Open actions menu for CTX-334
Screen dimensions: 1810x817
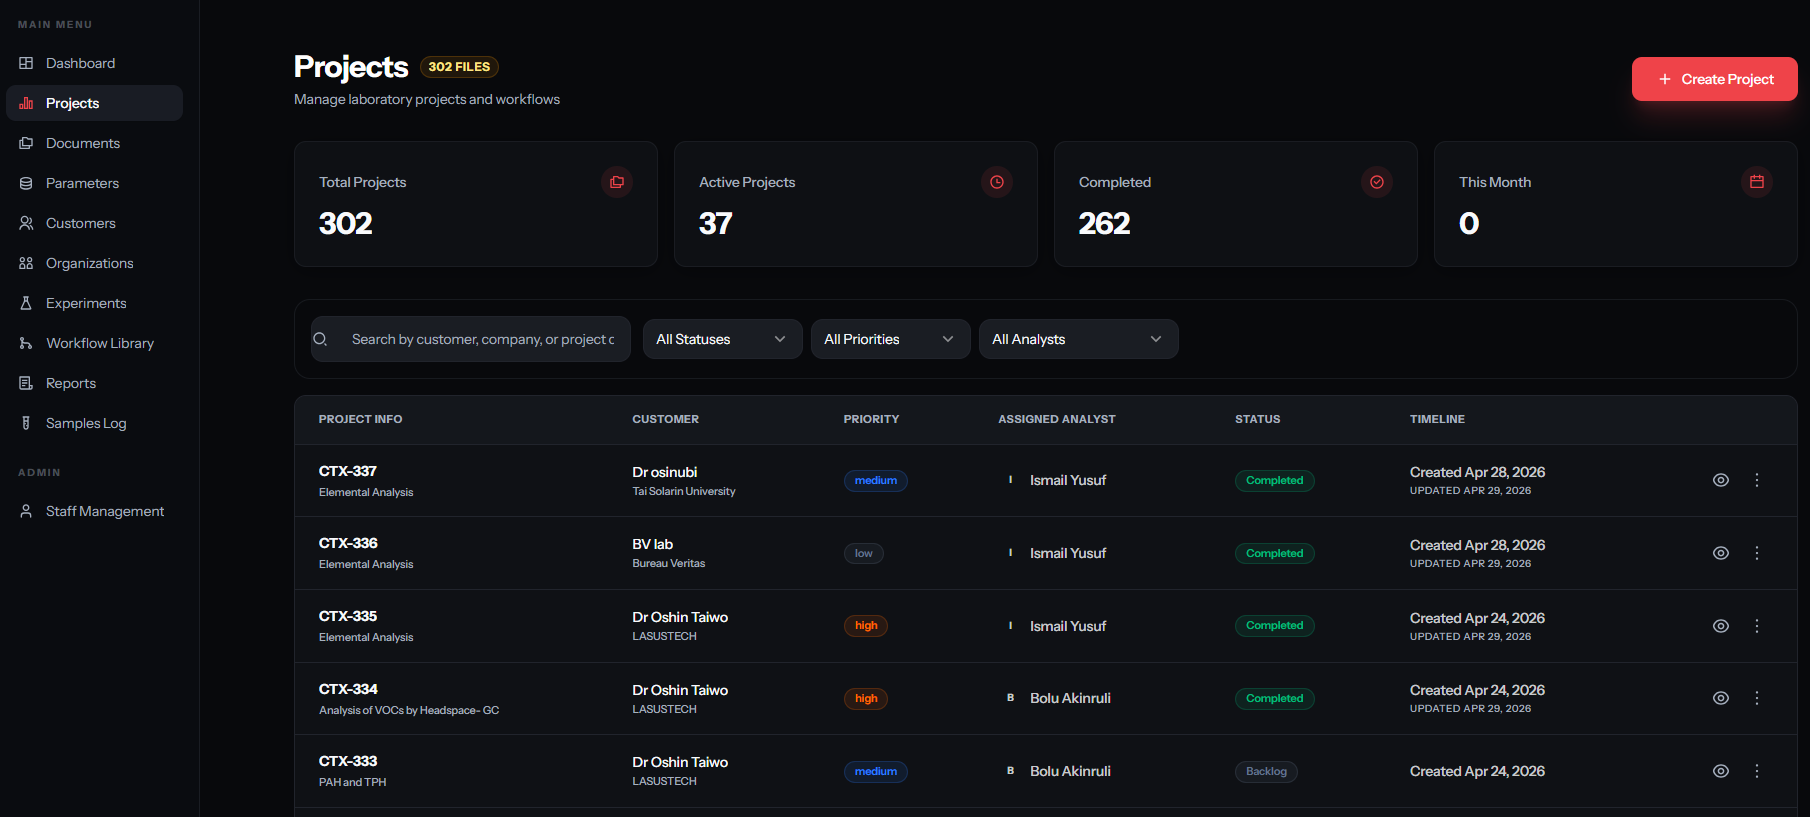pyautogui.click(x=1757, y=698)
